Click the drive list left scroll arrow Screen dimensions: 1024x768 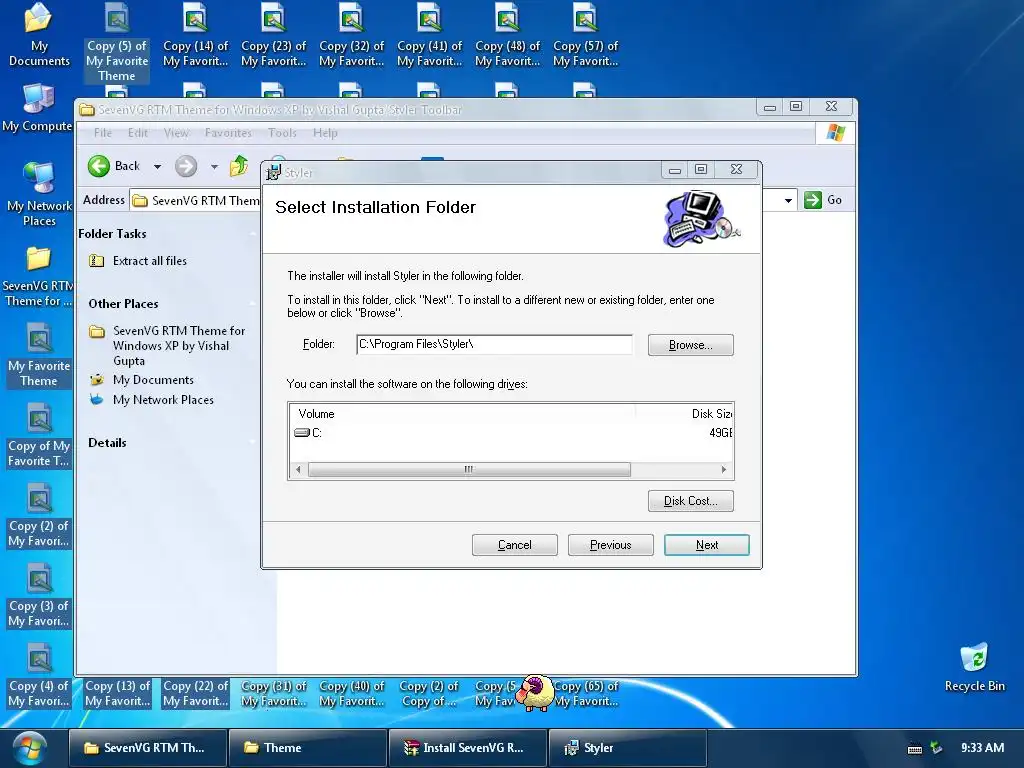(298, 470)
